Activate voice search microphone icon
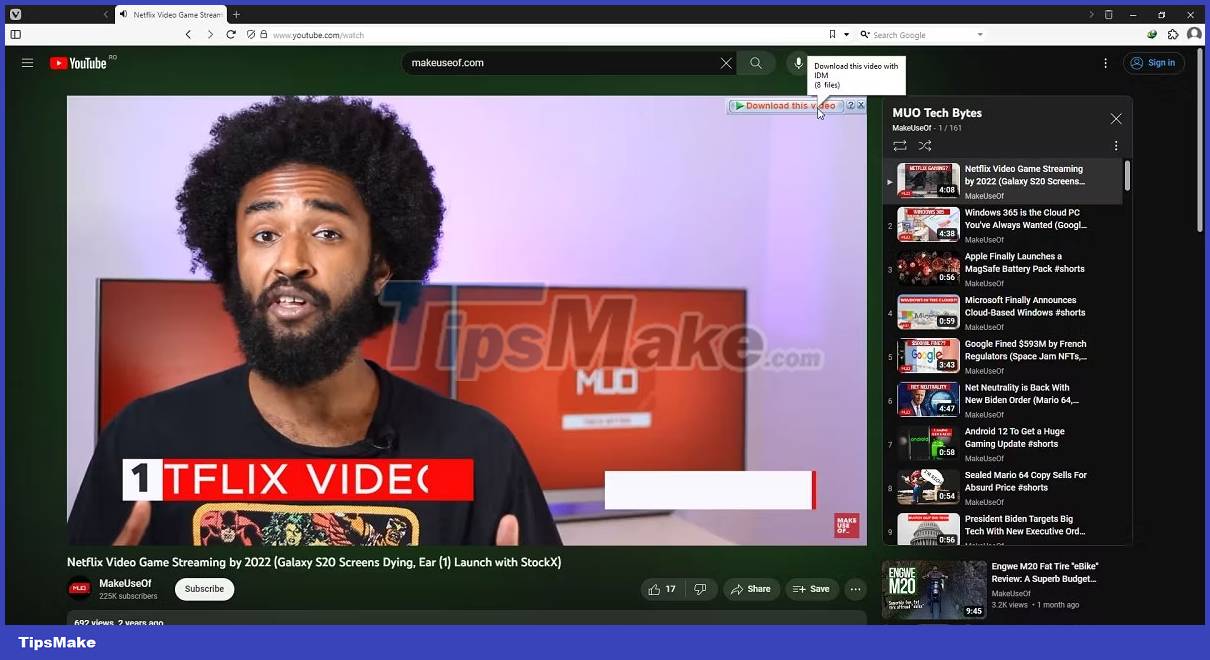The height and width of the screenshot is (660, 1210). [x=798, y=63]
